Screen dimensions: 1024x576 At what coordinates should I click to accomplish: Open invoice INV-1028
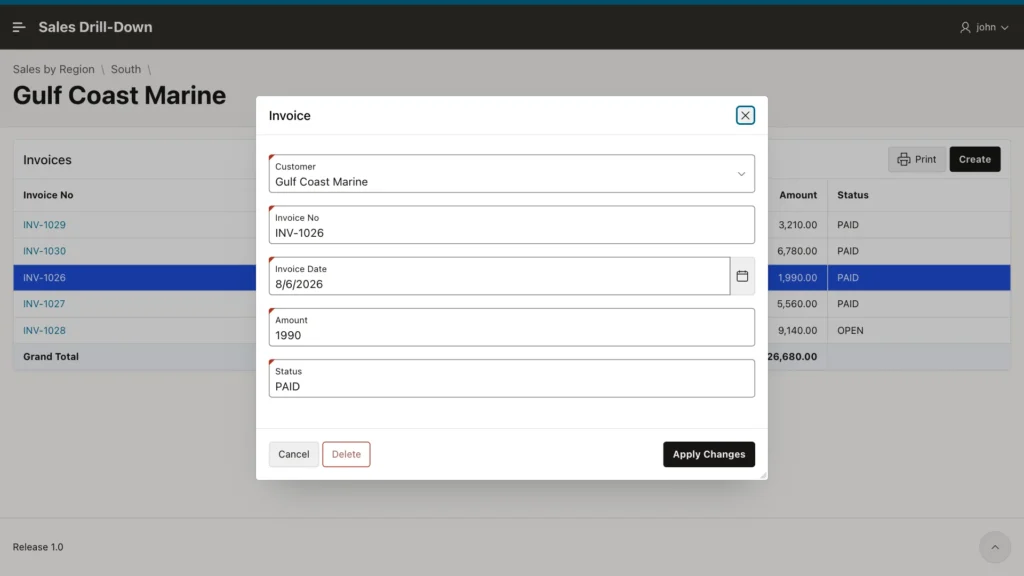coord(44,330)
